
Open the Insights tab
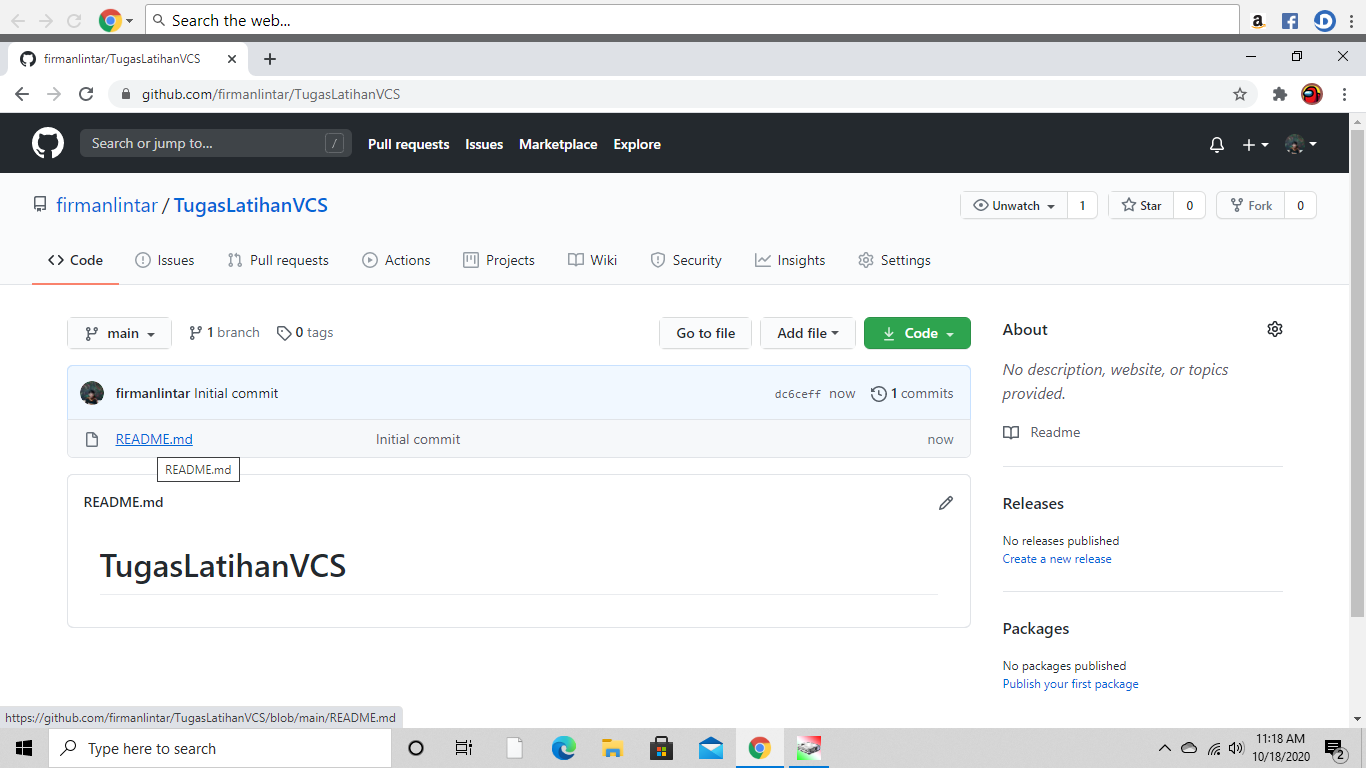(790, 260)
